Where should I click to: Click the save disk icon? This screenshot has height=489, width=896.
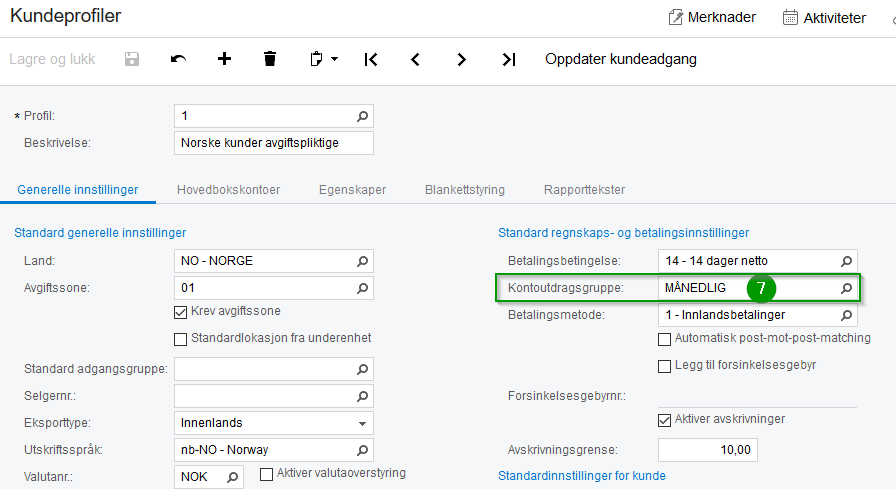(131, 59)
